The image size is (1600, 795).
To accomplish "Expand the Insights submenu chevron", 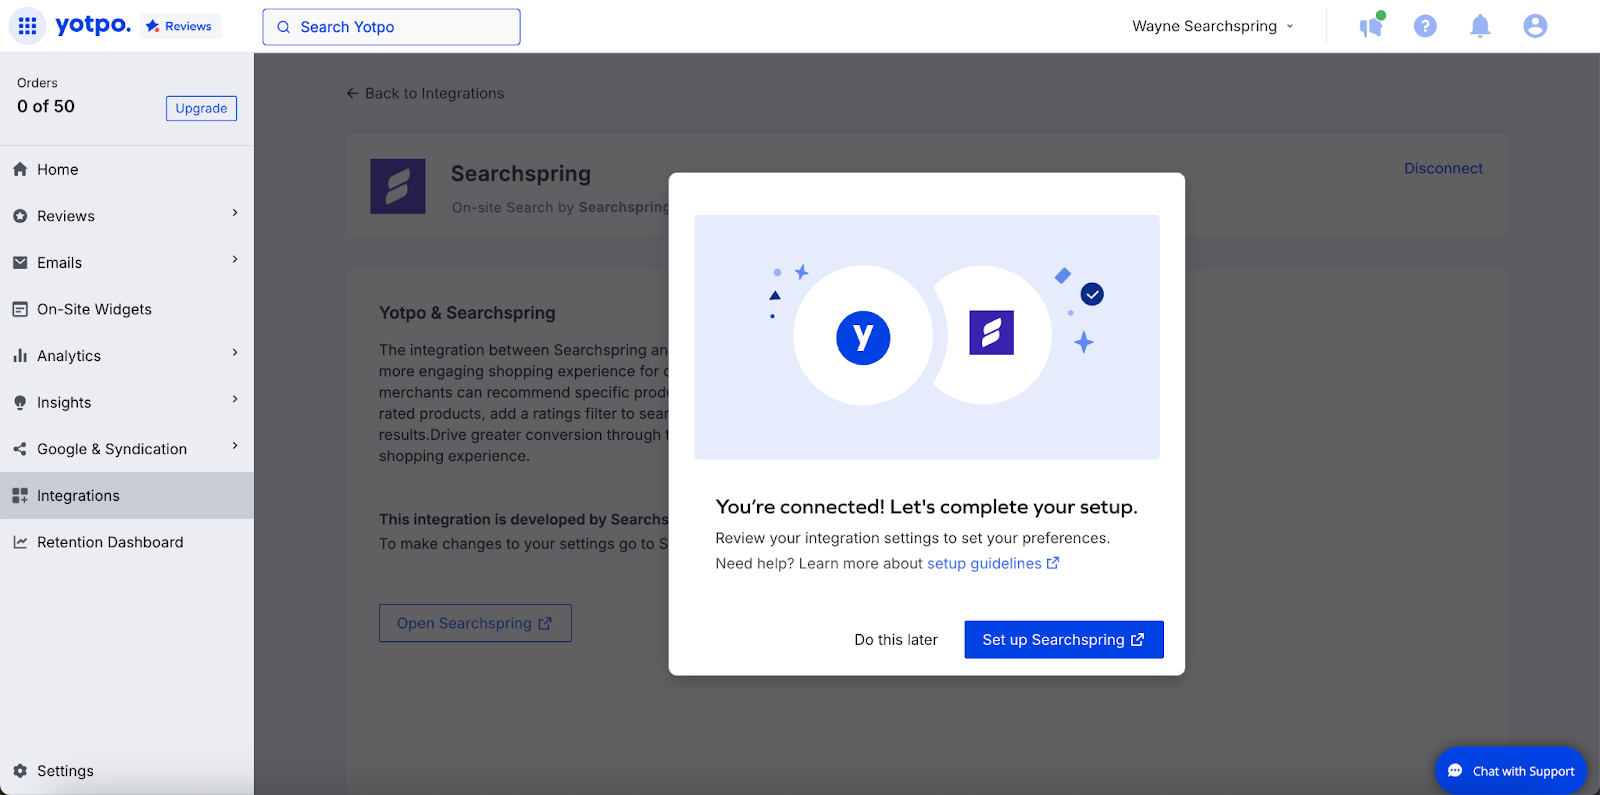I will click(235, 399).
